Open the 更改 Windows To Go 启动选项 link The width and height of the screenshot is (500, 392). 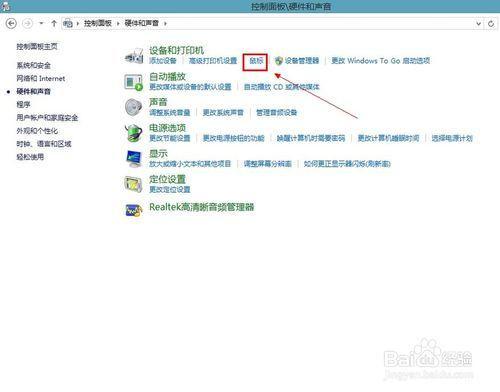pyautogui.click(x=381, y=61)
